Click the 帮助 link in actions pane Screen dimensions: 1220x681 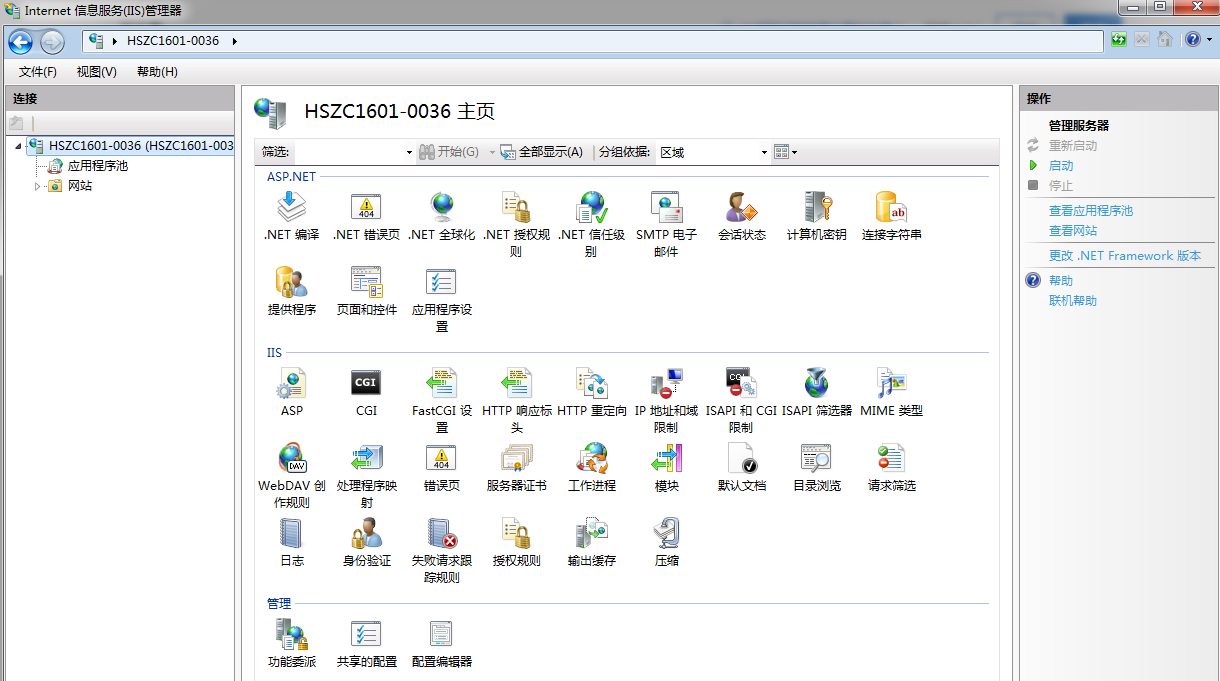[x=1061, y=281]
